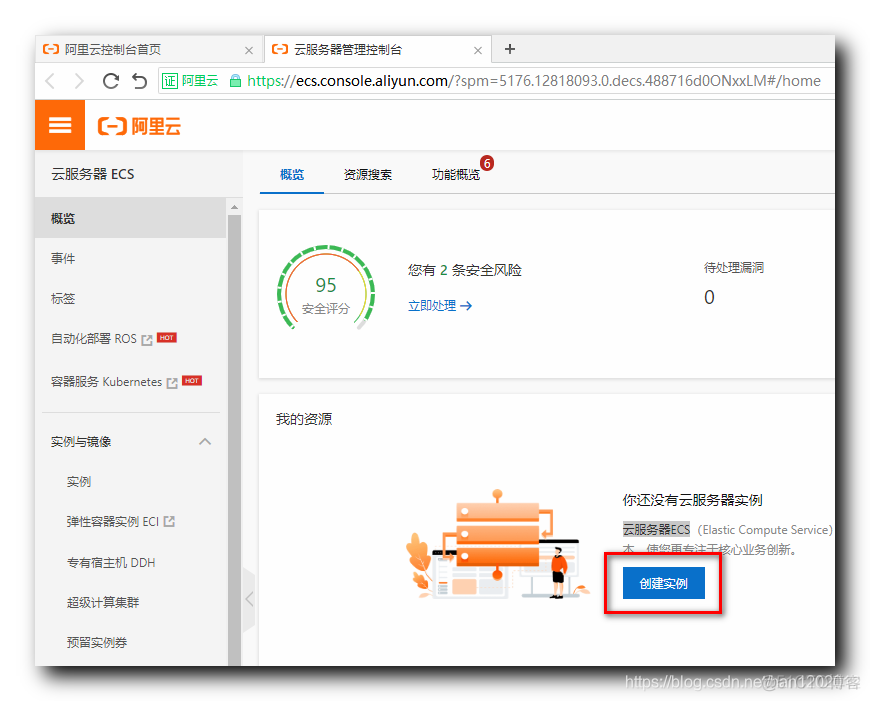Click the 我的资源 heading
This screenshot has width=870, height=701.
304,419
